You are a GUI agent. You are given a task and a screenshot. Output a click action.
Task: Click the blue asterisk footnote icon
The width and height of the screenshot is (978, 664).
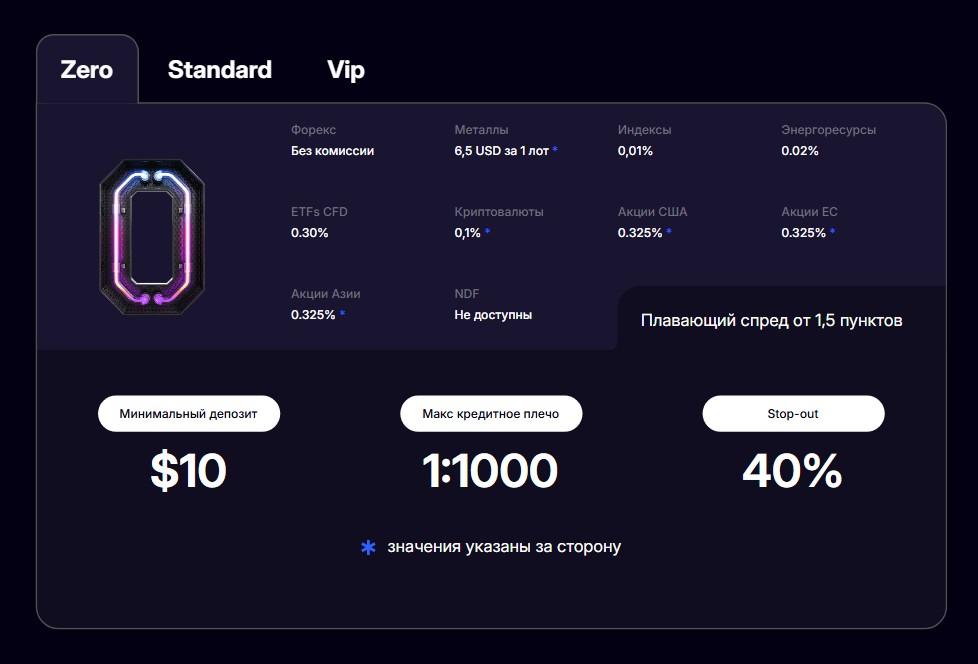pos(368,547)
